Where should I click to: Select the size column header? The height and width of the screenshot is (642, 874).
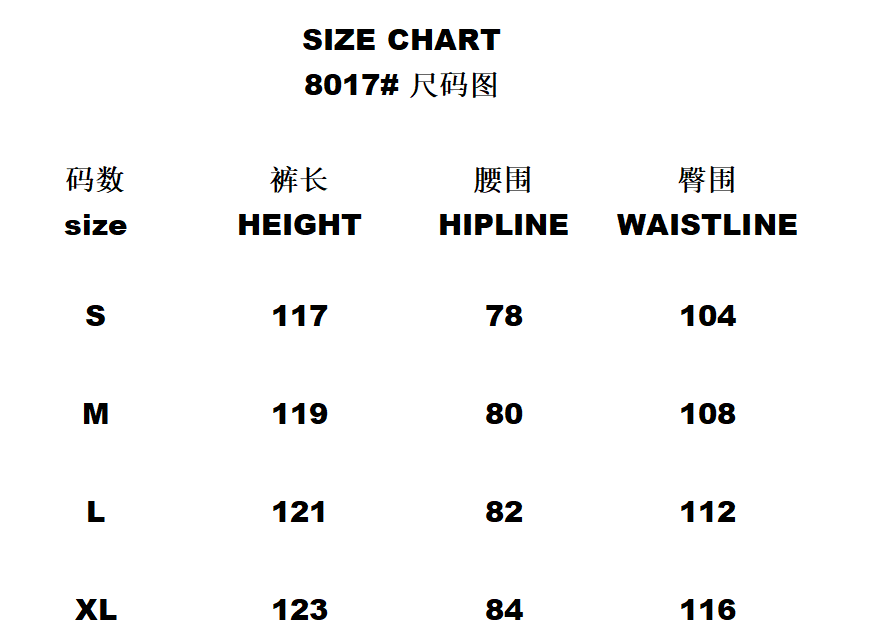[95, 225]
